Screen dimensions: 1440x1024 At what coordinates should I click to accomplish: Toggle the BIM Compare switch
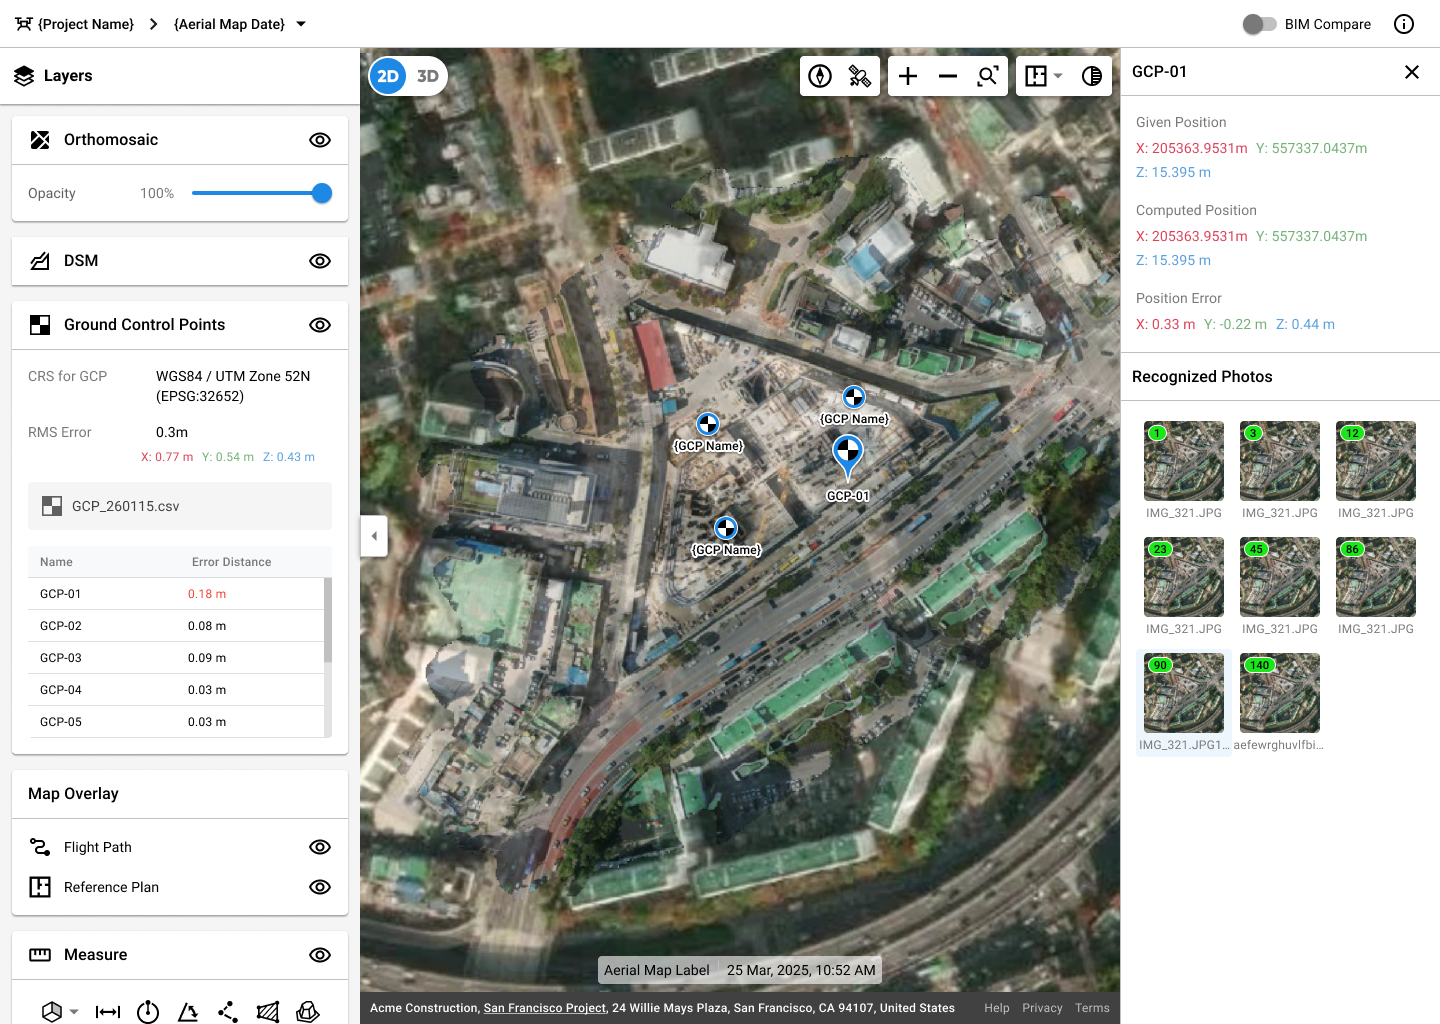[1259, 24]
